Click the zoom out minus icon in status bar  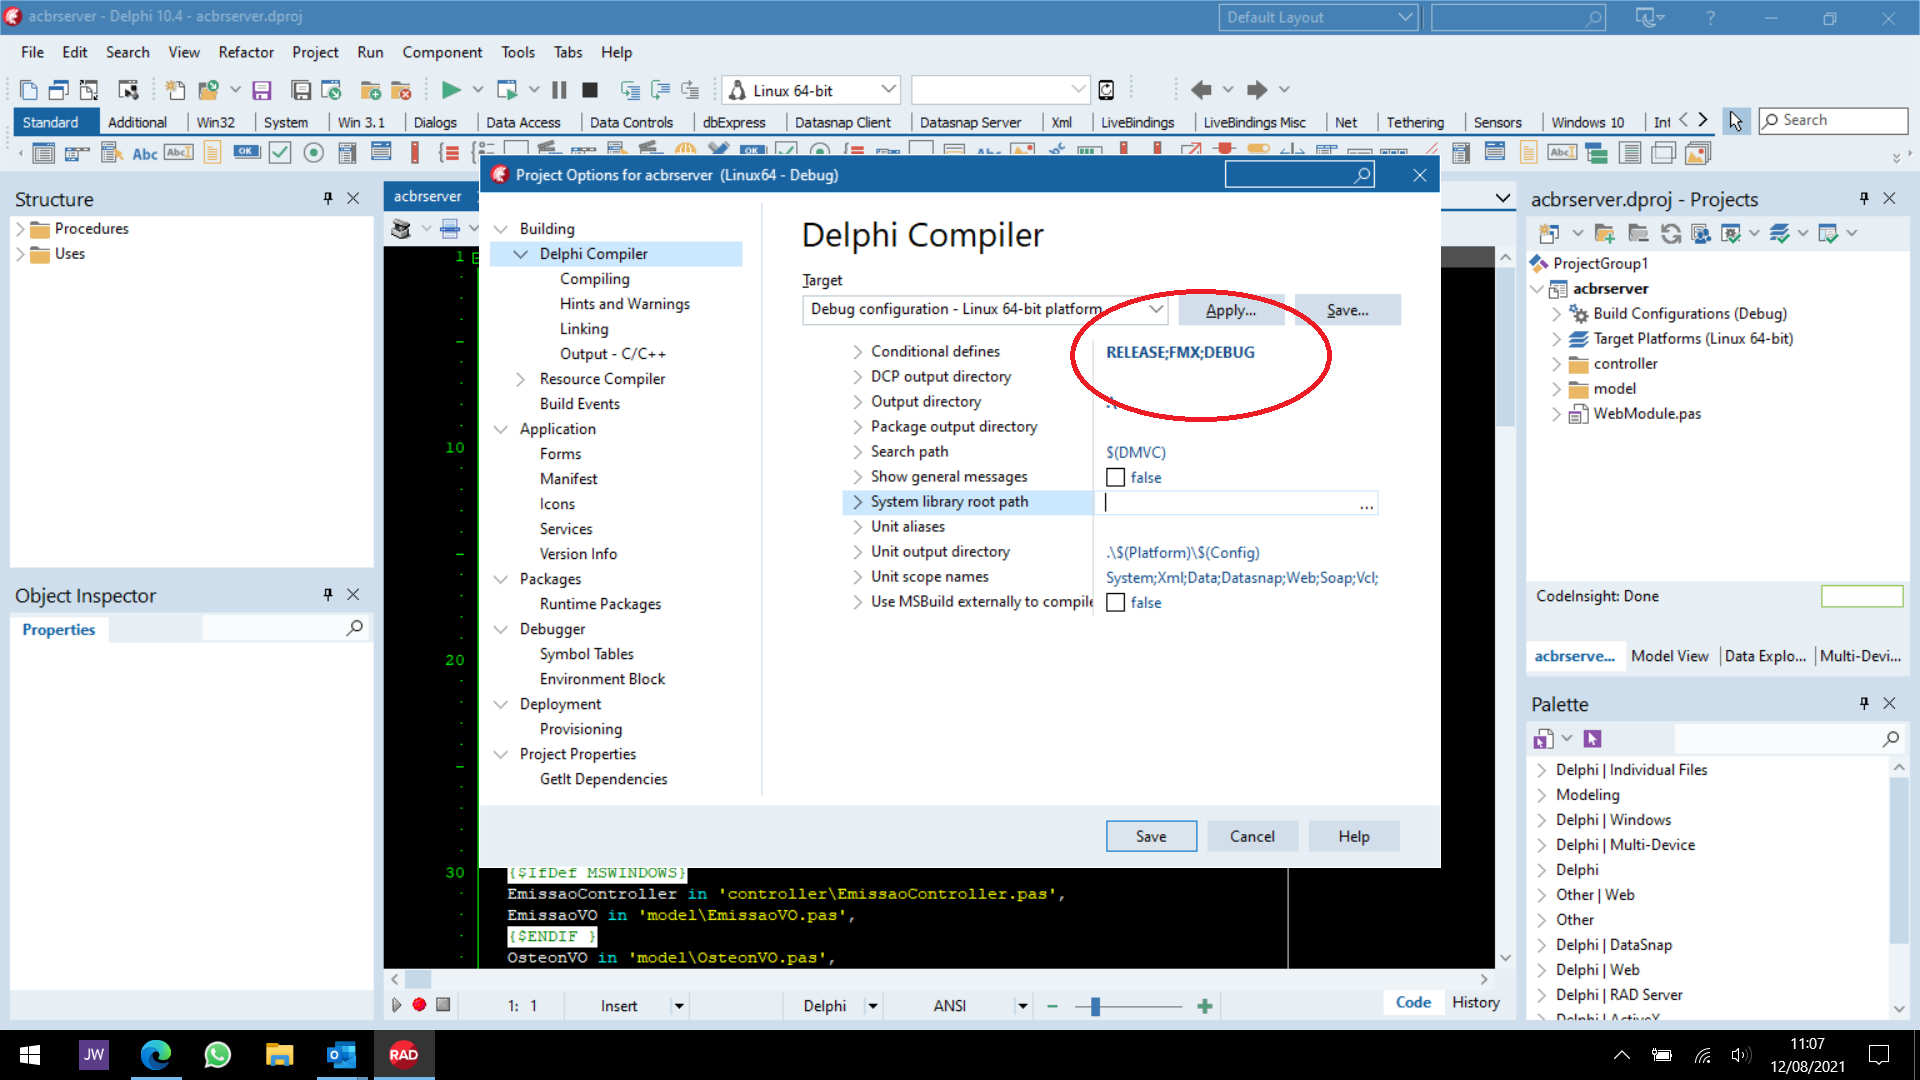point(1052,1006)
